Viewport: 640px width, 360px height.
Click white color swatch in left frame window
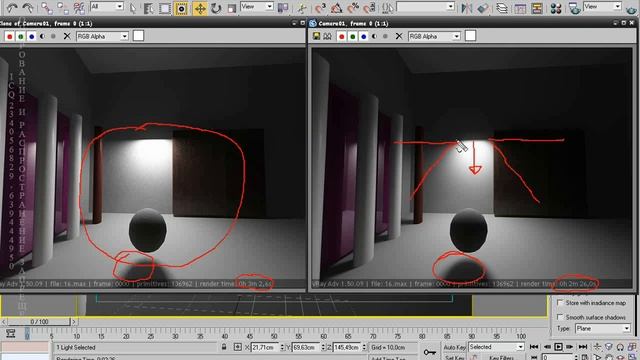[x=138, y=36]
